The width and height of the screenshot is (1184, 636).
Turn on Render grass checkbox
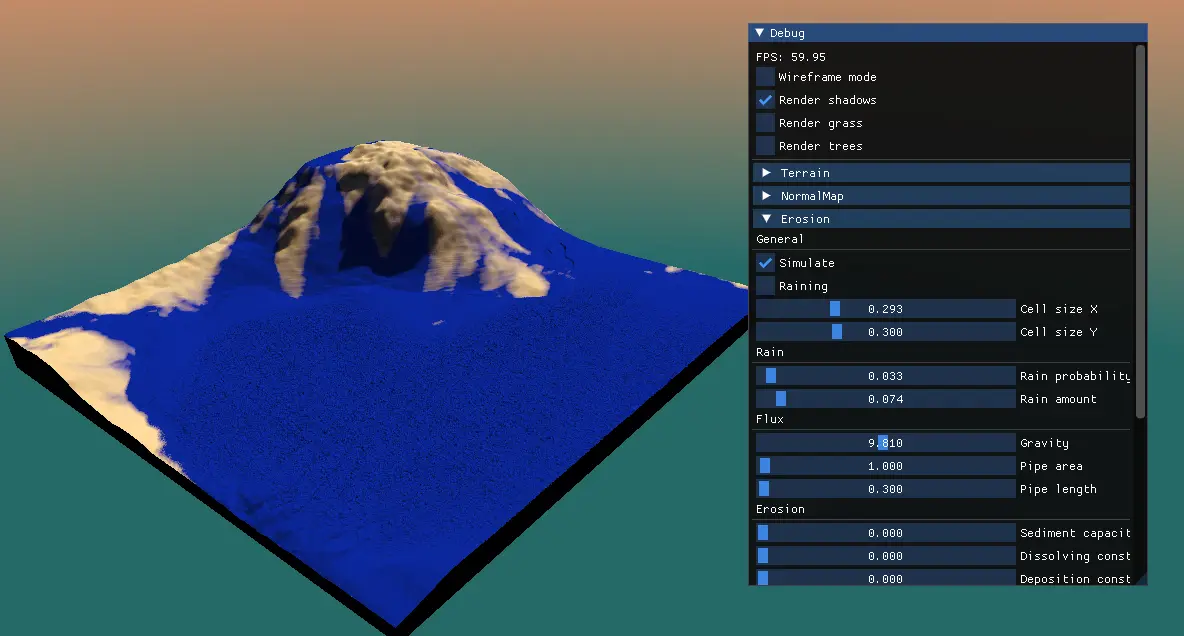(x=765, y=123)
